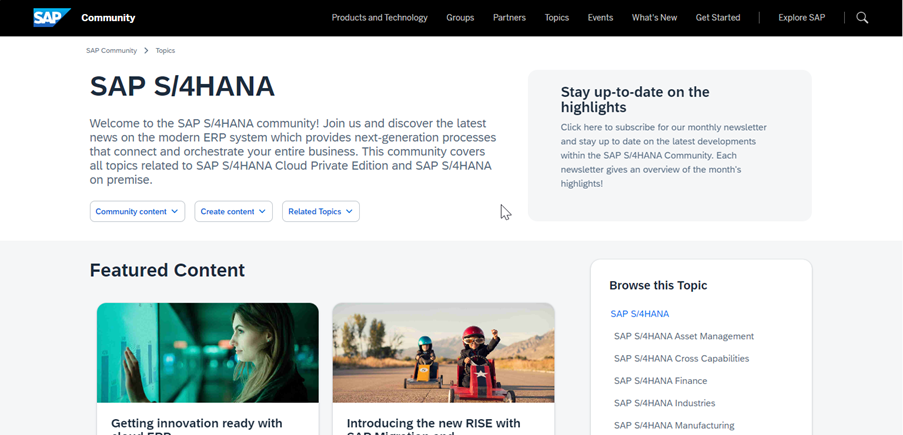Image resolution: width=903 pixels, height=435 pixels.
Task: Open the Products and Technology menu
Action: [x=379, y=18]
